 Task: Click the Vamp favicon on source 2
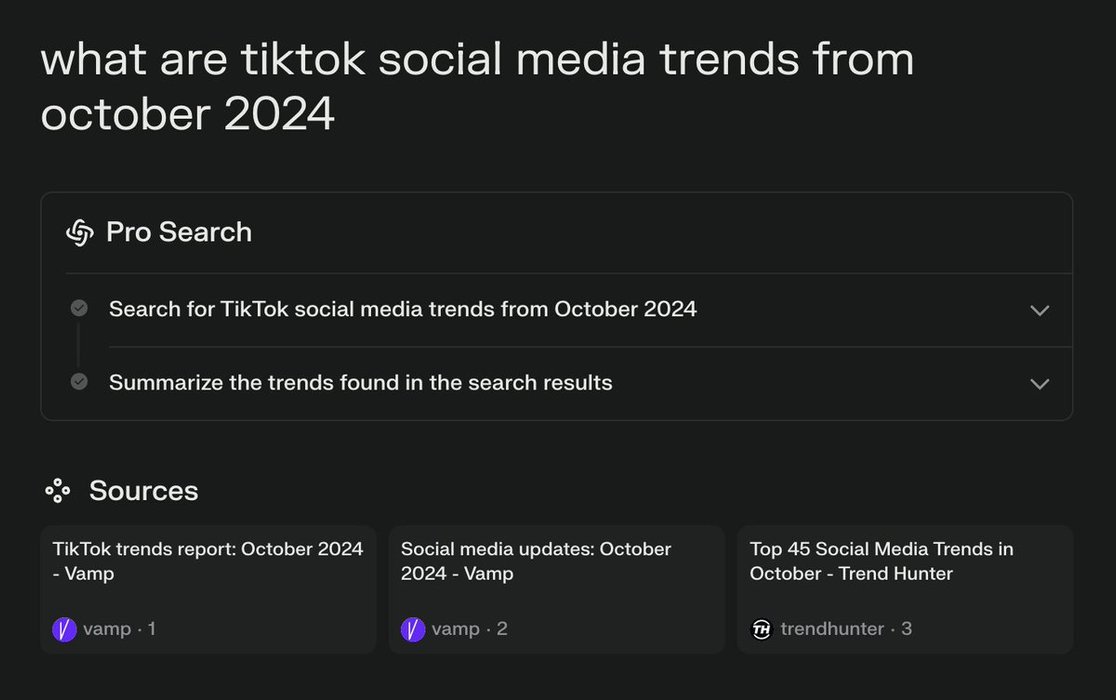[x=413, y=629]
